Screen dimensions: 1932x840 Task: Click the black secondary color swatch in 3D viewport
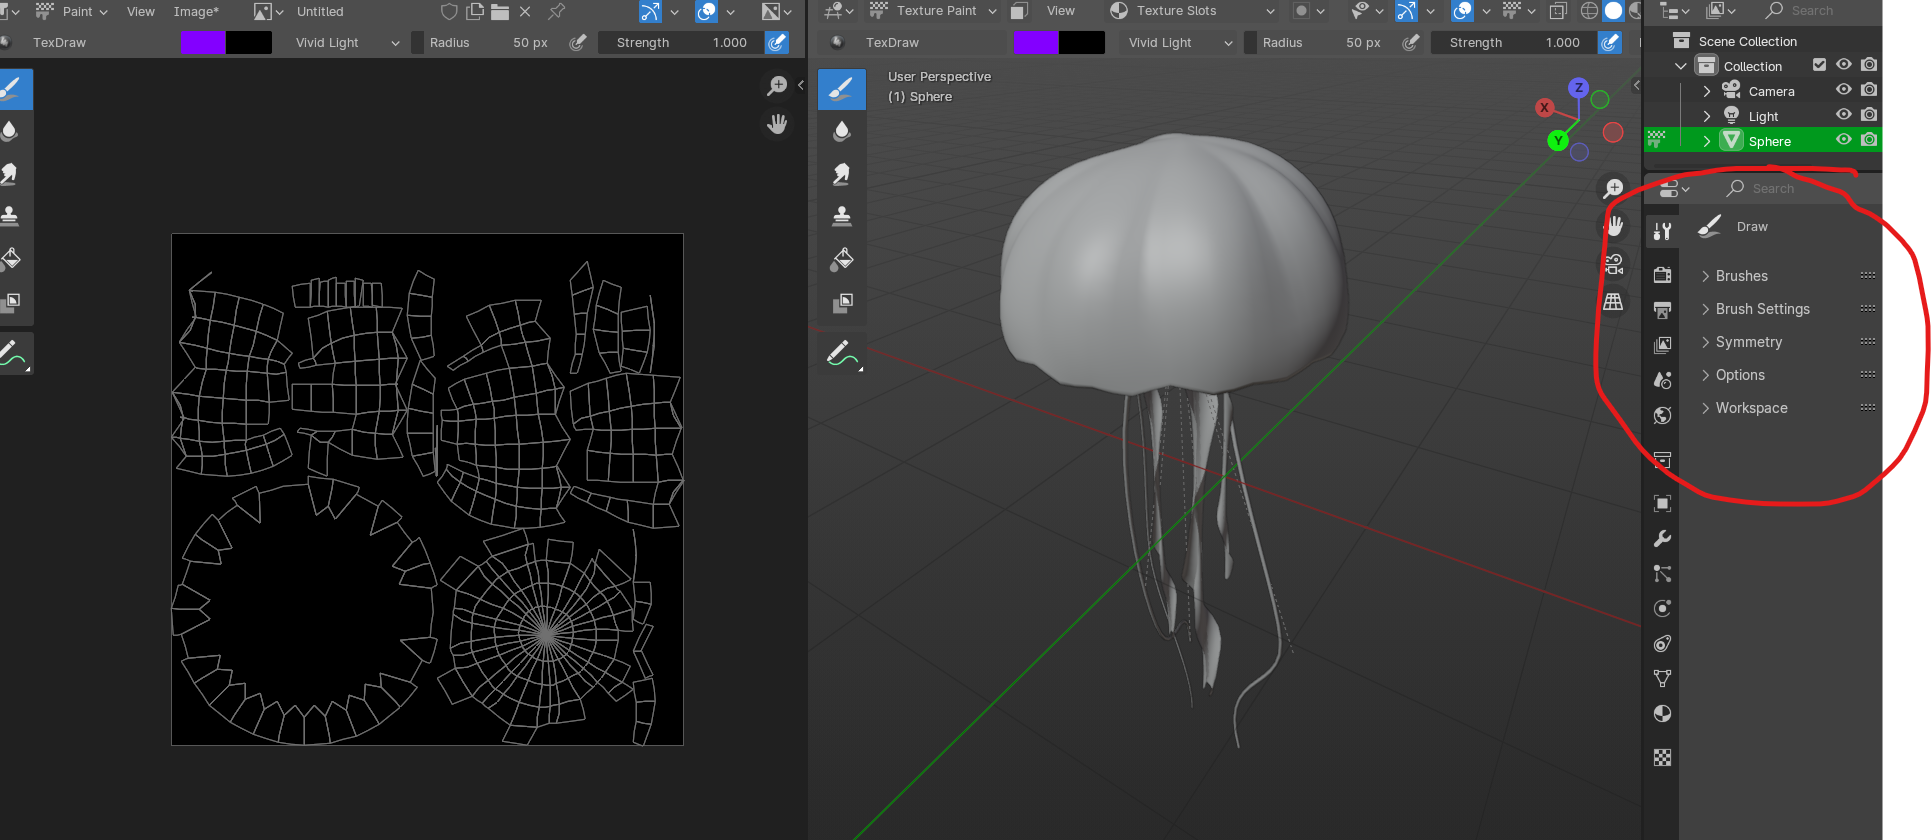pyautogui.click(x=1082, y=42)
